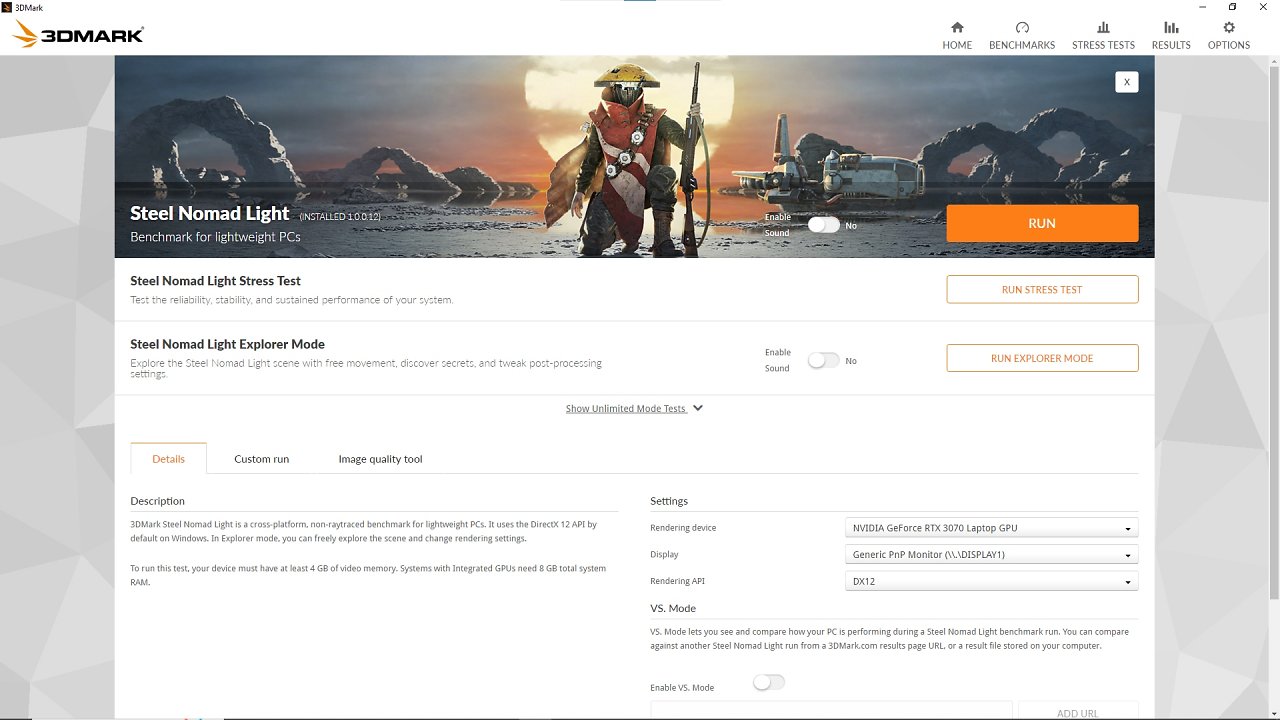Switch to the Custom run tab
Image resolution: width=1280 pixels, height=720 pixels.
(261, 459)
